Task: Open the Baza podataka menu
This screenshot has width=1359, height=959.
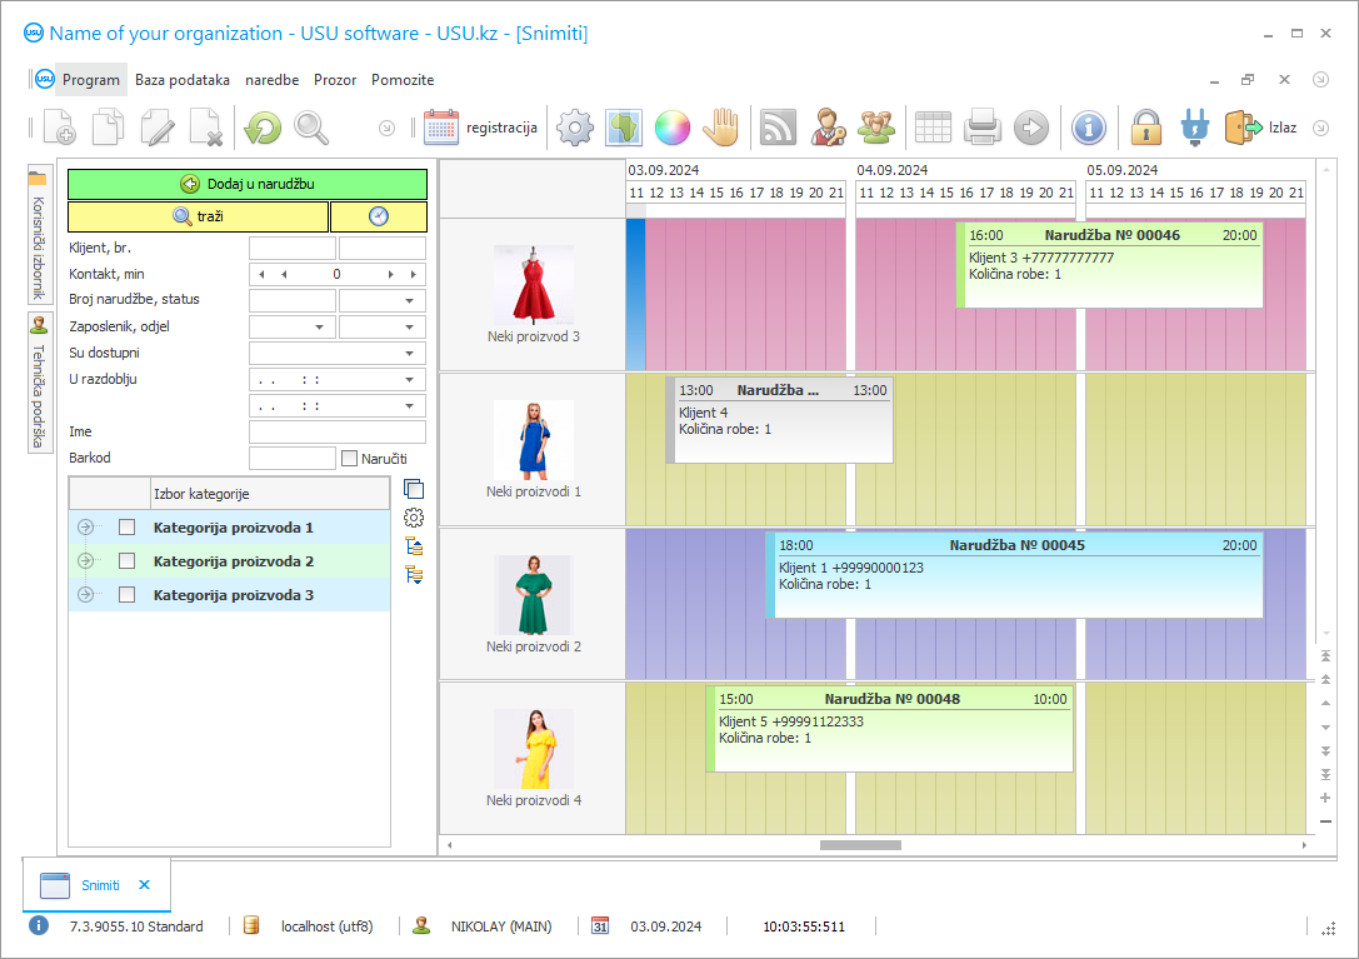Action: [x=182, y=80]
